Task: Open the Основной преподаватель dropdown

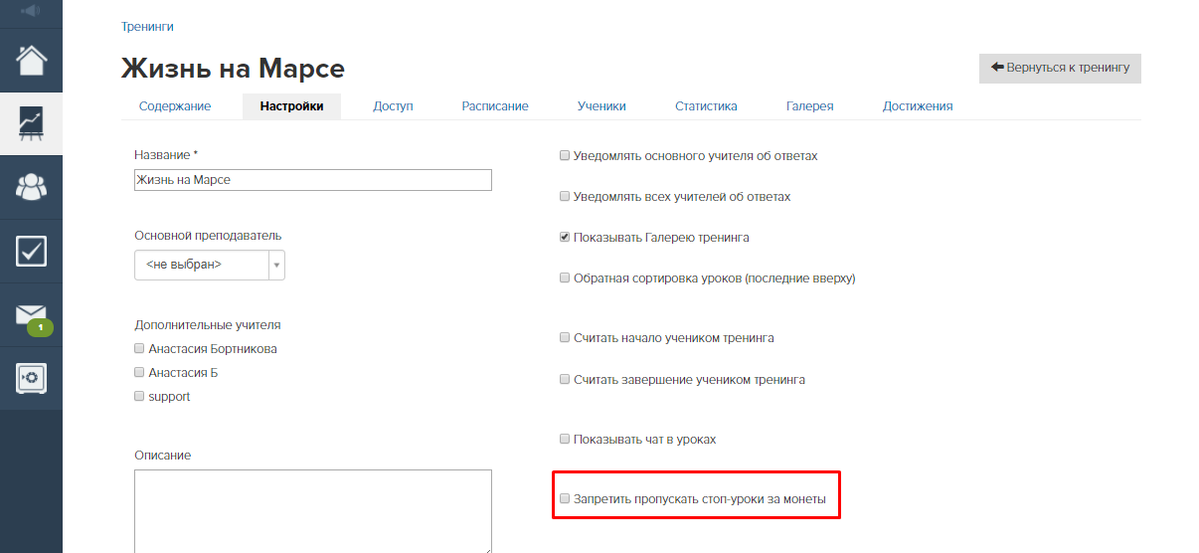Action: 210,265
